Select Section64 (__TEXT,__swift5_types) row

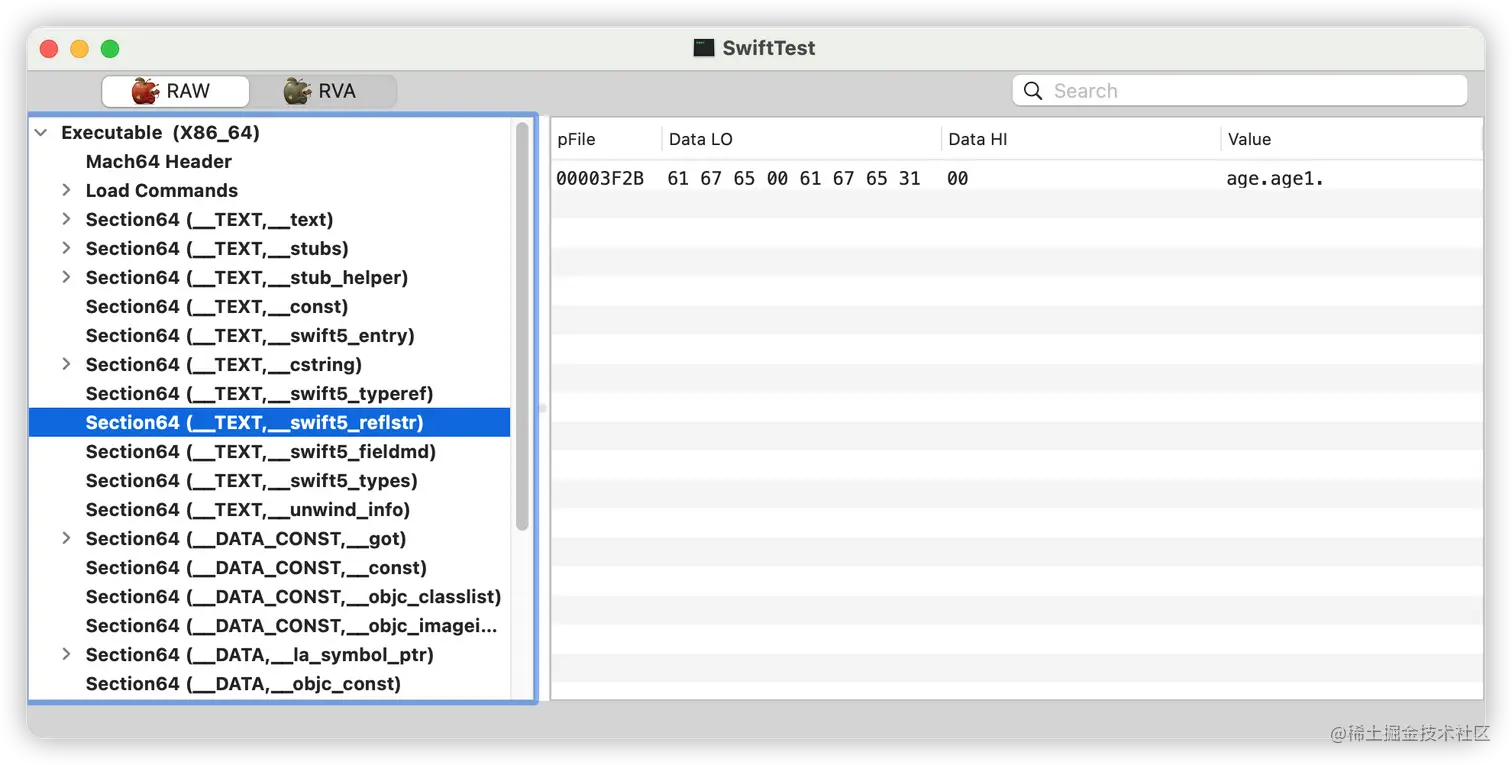pos(270,480)
